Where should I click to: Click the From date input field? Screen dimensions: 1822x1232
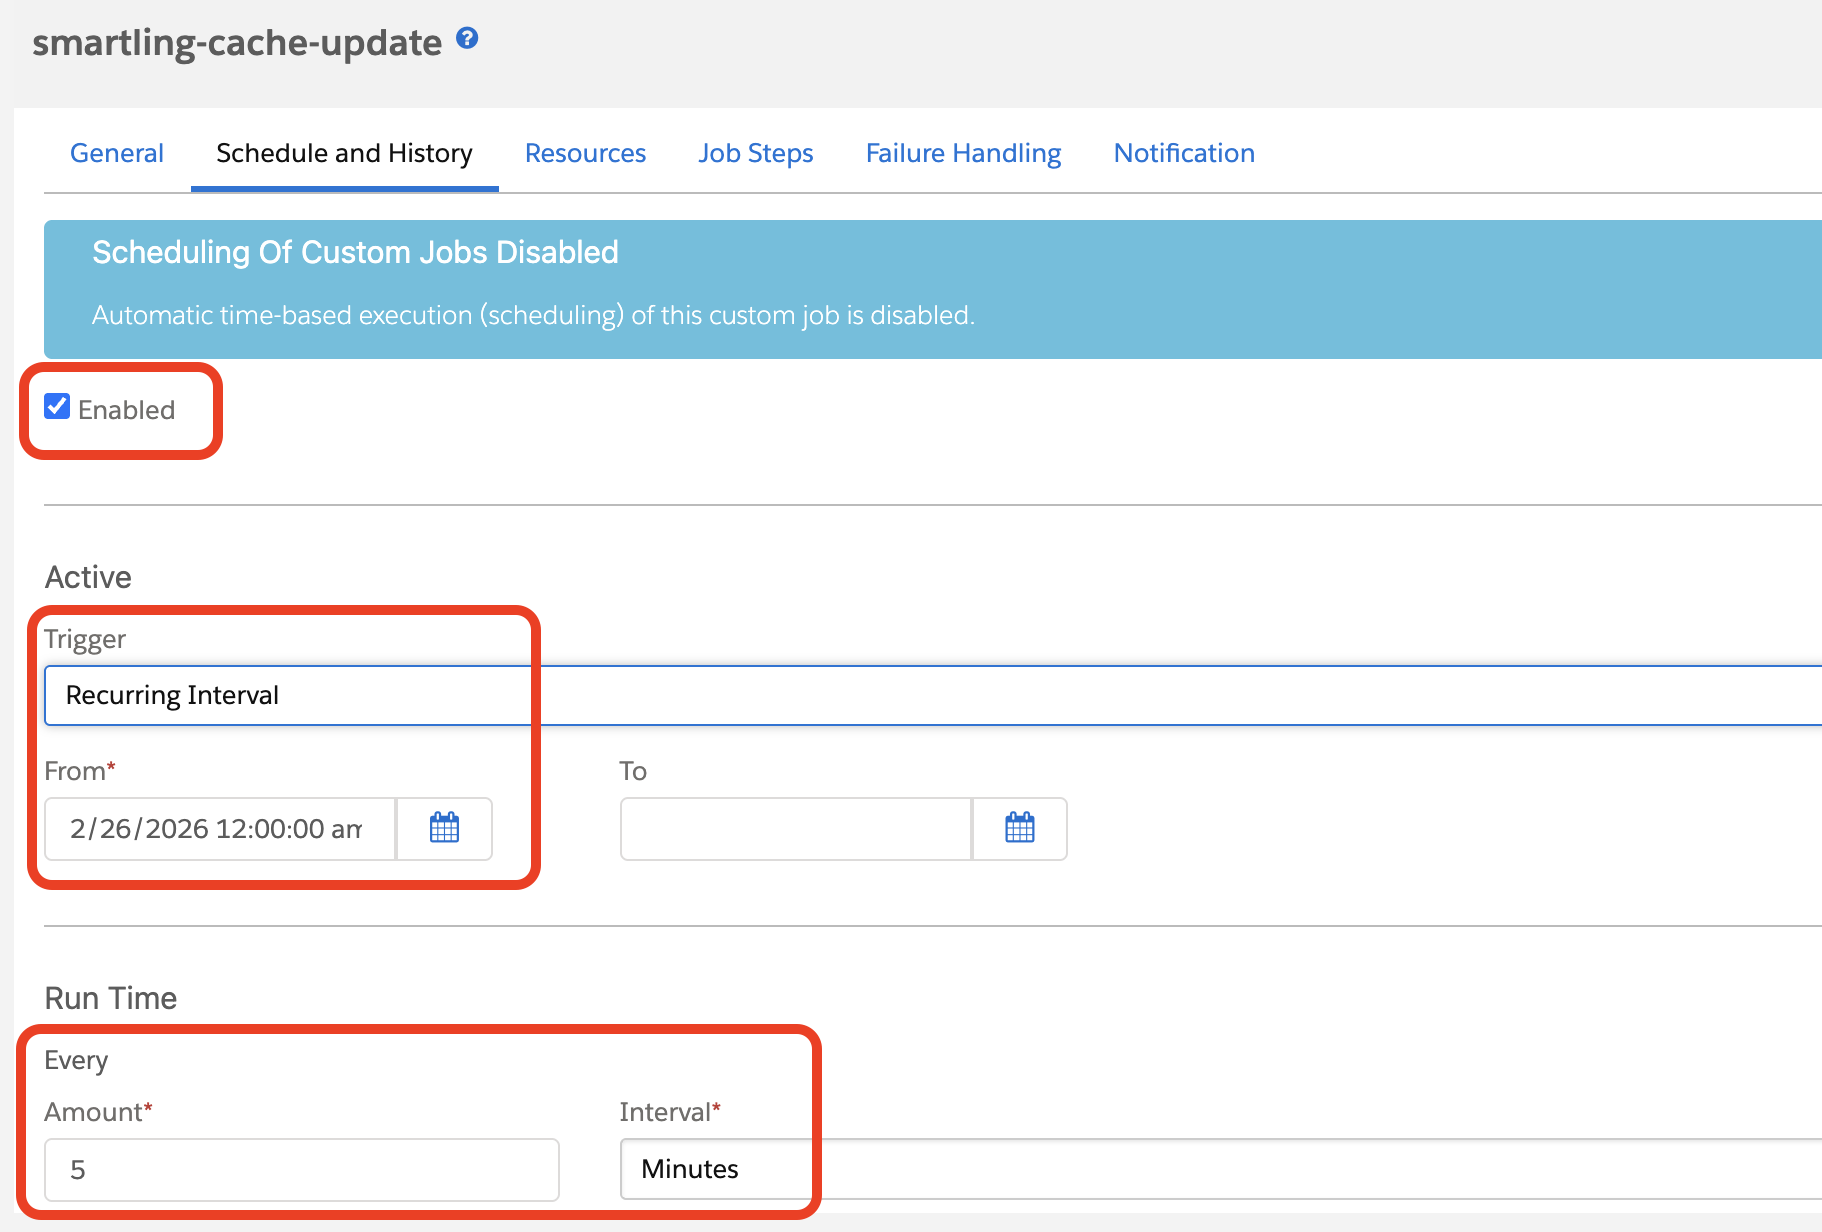(x=220, y=828)
